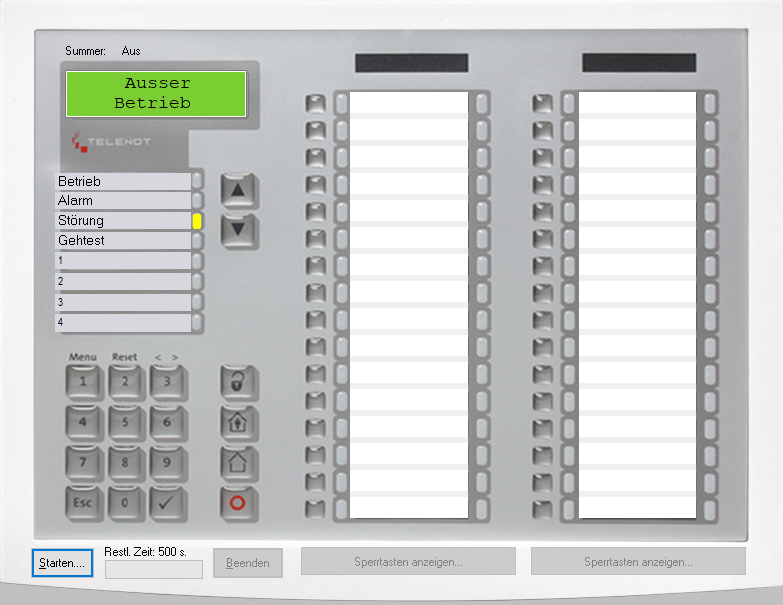The height and width of the screenshot is (605, 783).
Task: Click the yellow Störung indicator LED
Action: click(197, 221)
